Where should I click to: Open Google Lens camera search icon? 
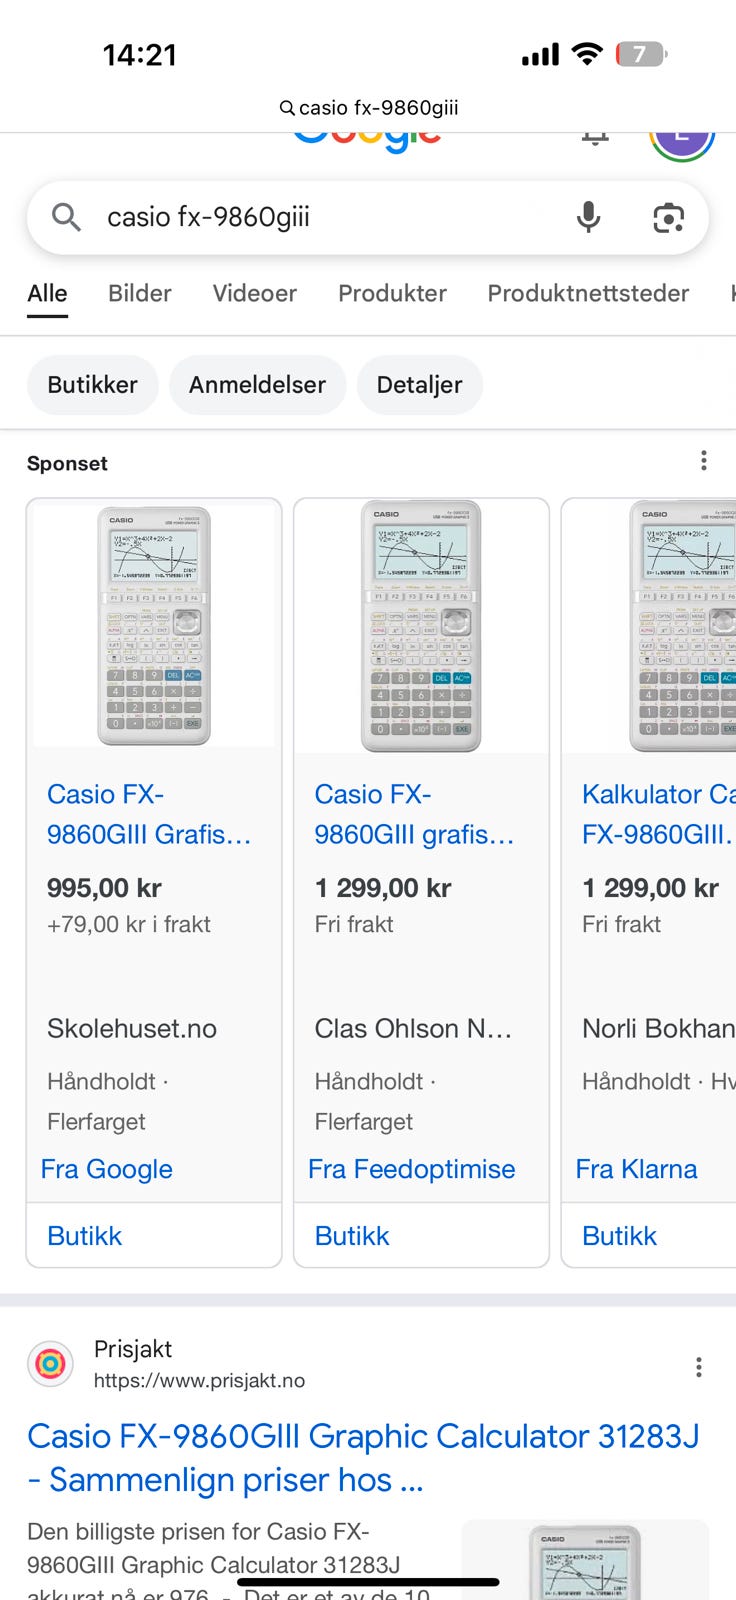click(668, 217)
